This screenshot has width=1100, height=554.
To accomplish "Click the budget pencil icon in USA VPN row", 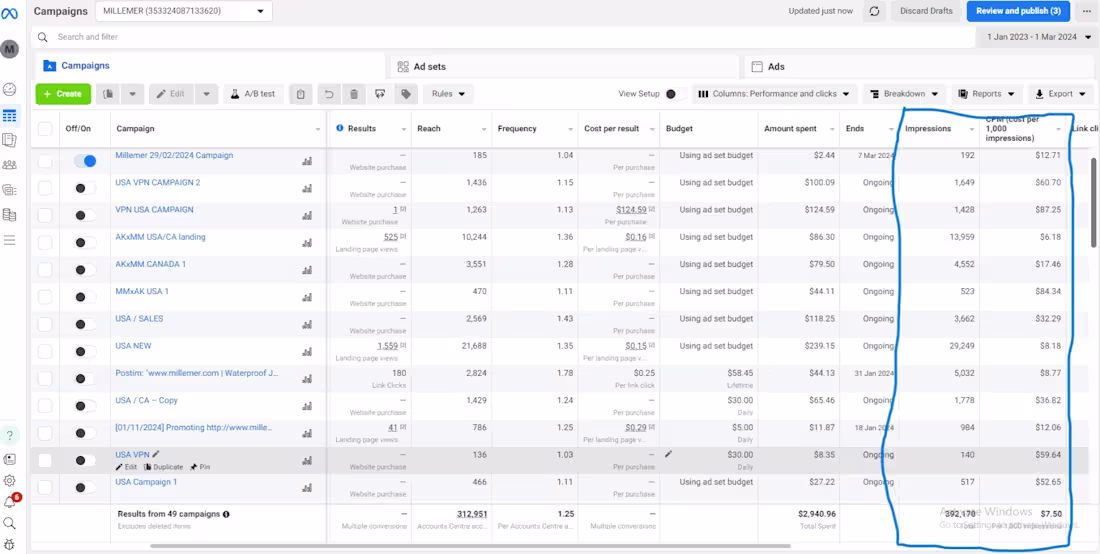I will tap(669, 454).
